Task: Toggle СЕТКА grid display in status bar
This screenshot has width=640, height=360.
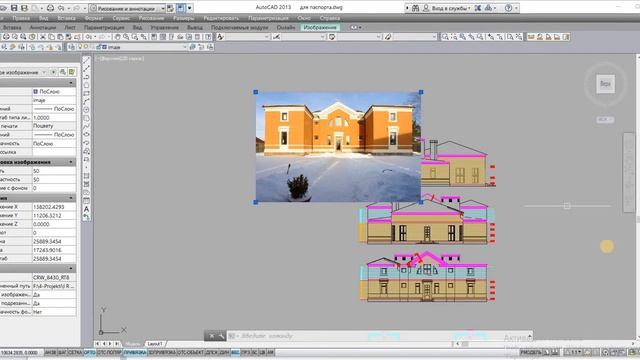Action: [x=75, y=352]
